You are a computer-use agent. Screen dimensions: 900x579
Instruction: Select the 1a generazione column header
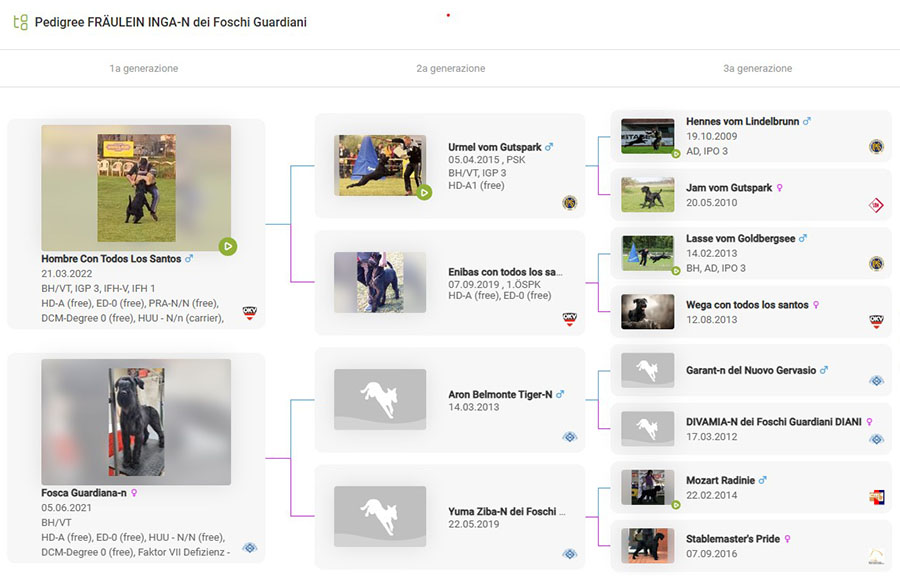click(144, 69)
